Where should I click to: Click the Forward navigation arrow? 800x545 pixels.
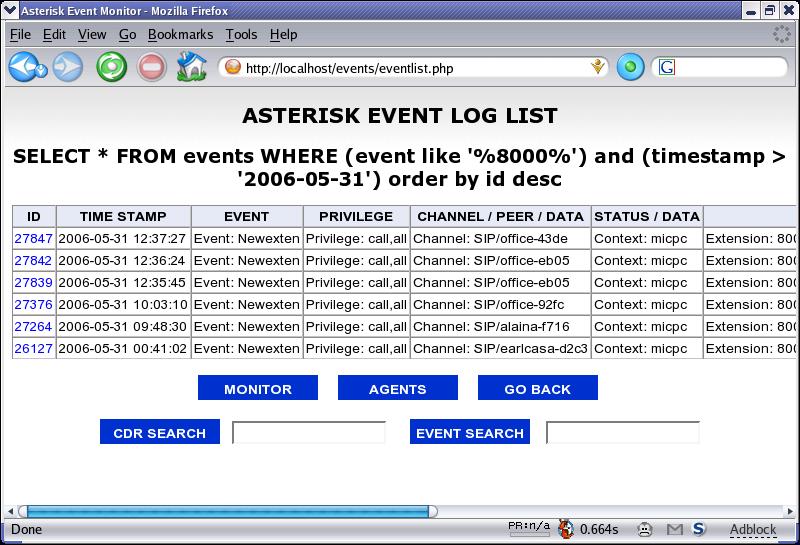tap(68, 68)
